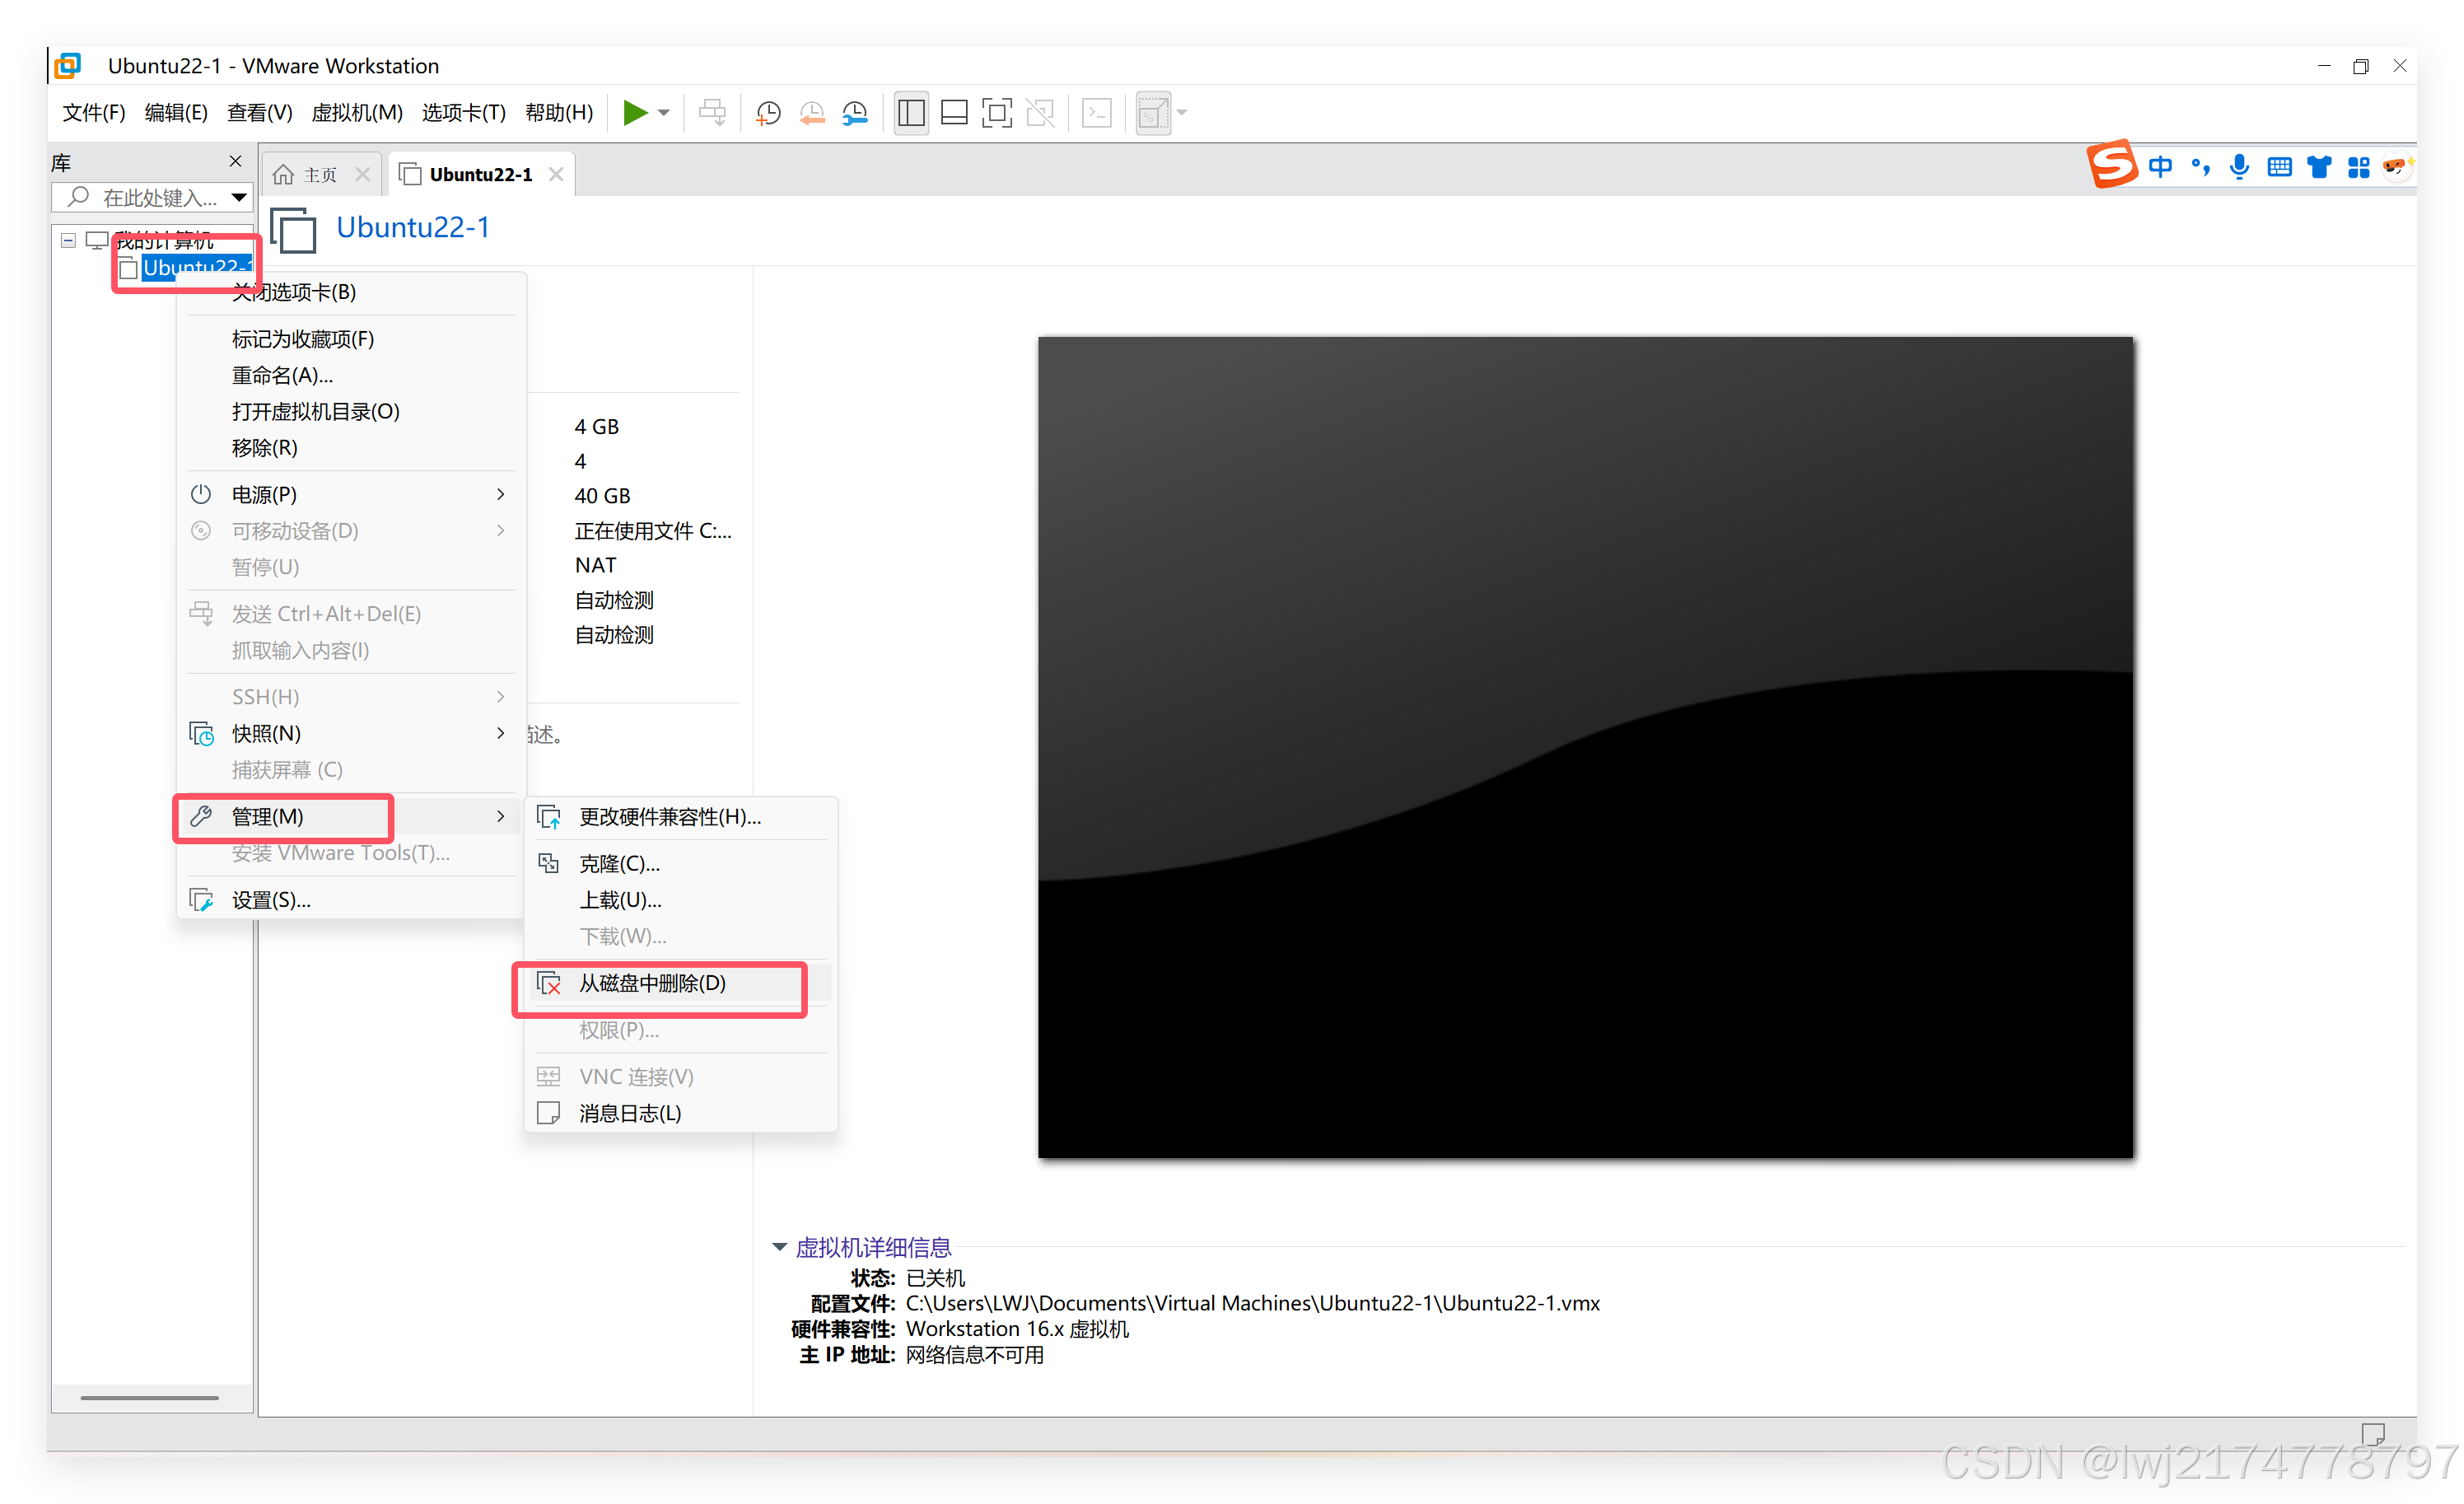This screenshot has width=2464, height=1504.
Task: Click the Send Ctrl+Alt+Del toolbar icon
Action: [x=712, y=112]
